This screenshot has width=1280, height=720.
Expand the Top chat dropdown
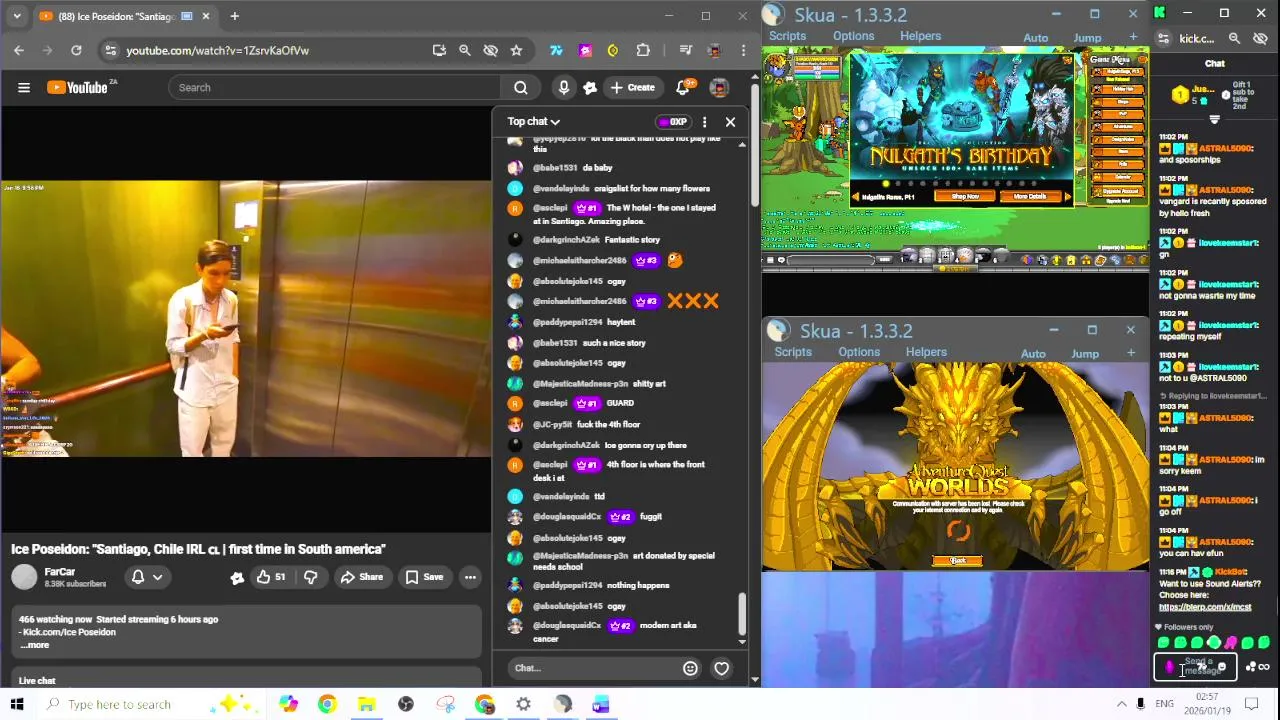pyautogui.click(x=534, y=122)
